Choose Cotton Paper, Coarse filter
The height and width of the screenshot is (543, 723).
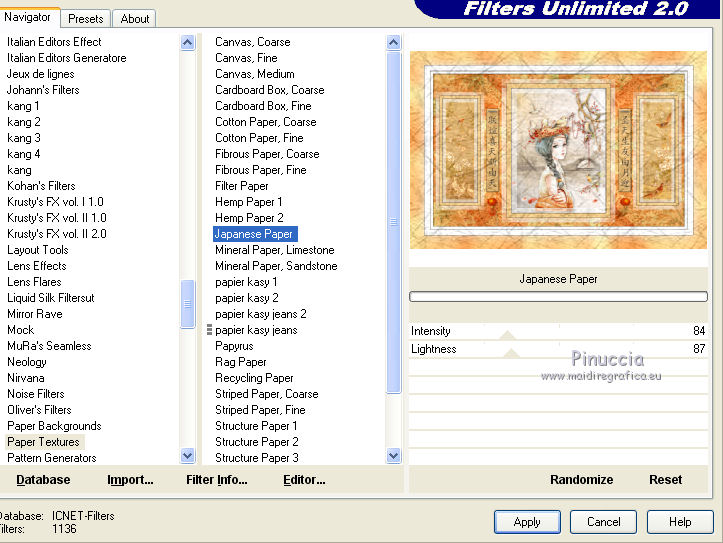pos(266,122)
